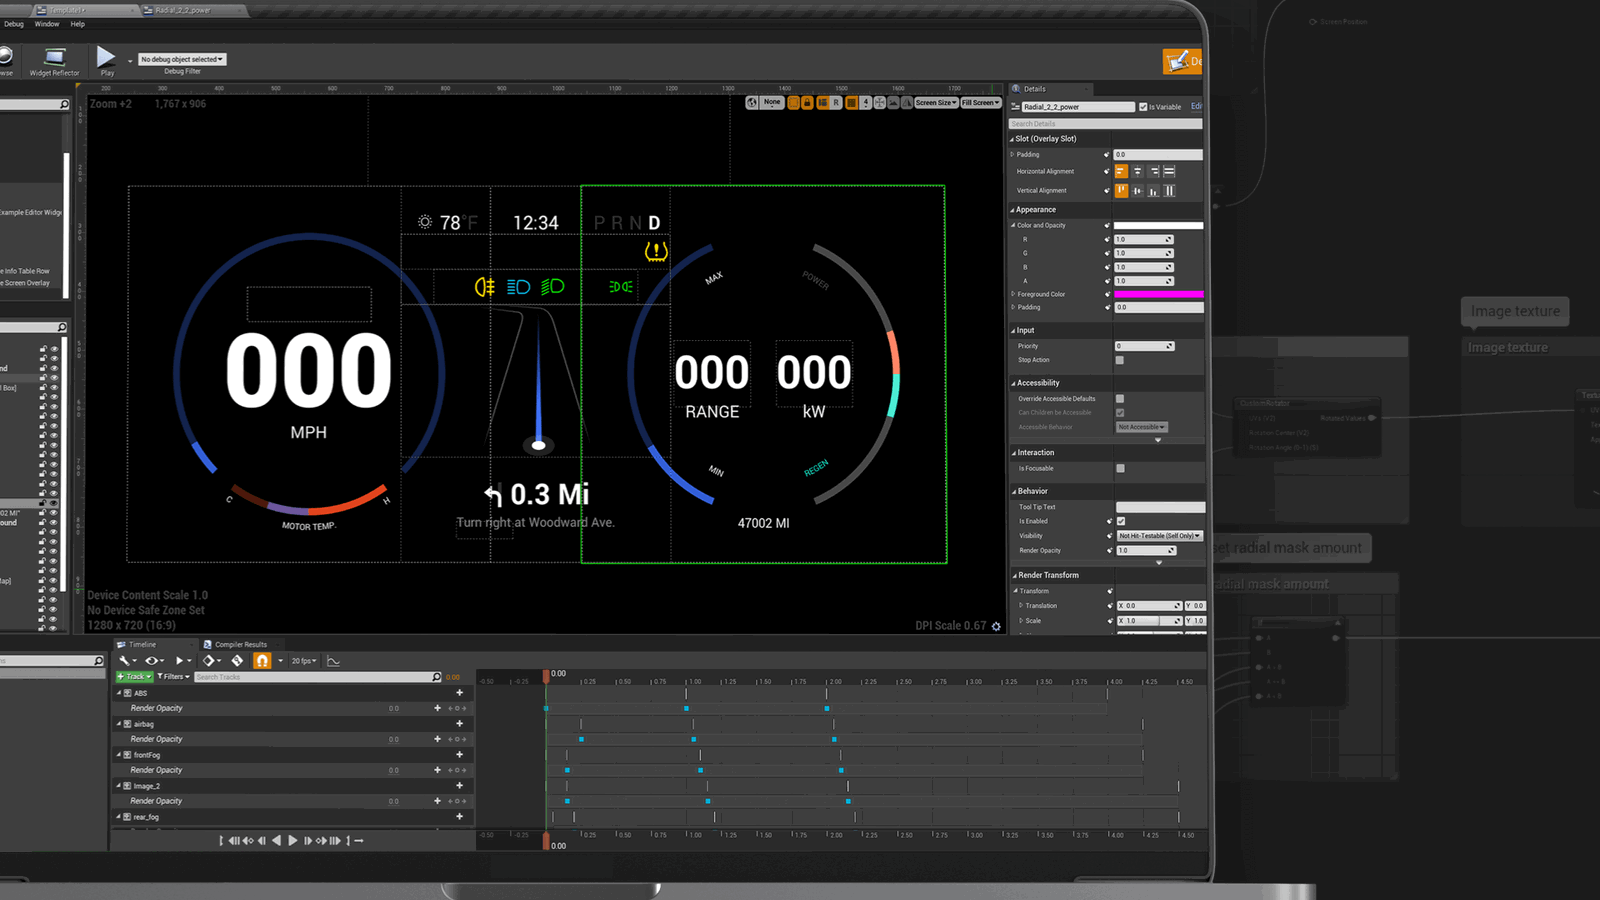Collapse the ABS animation track
This screenshot has height=900, width=1600.
click(x=119, y=693)
